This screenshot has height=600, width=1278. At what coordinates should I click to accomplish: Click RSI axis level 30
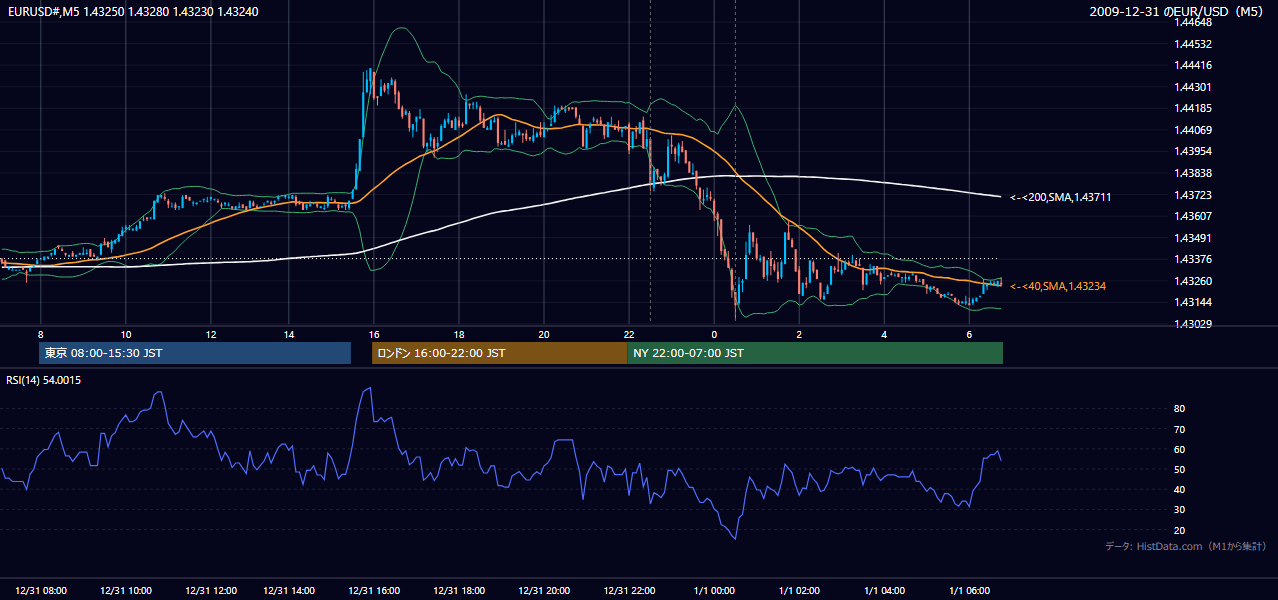[x=1180, y=510]
